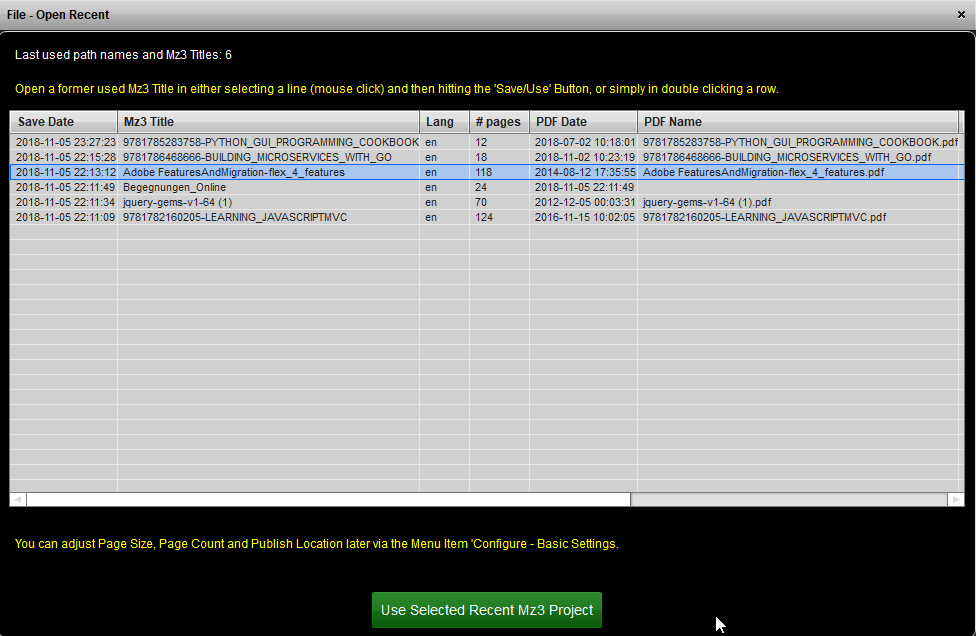Sort table by PDF Name column header
Screen dimensions: 976x636
798,122
